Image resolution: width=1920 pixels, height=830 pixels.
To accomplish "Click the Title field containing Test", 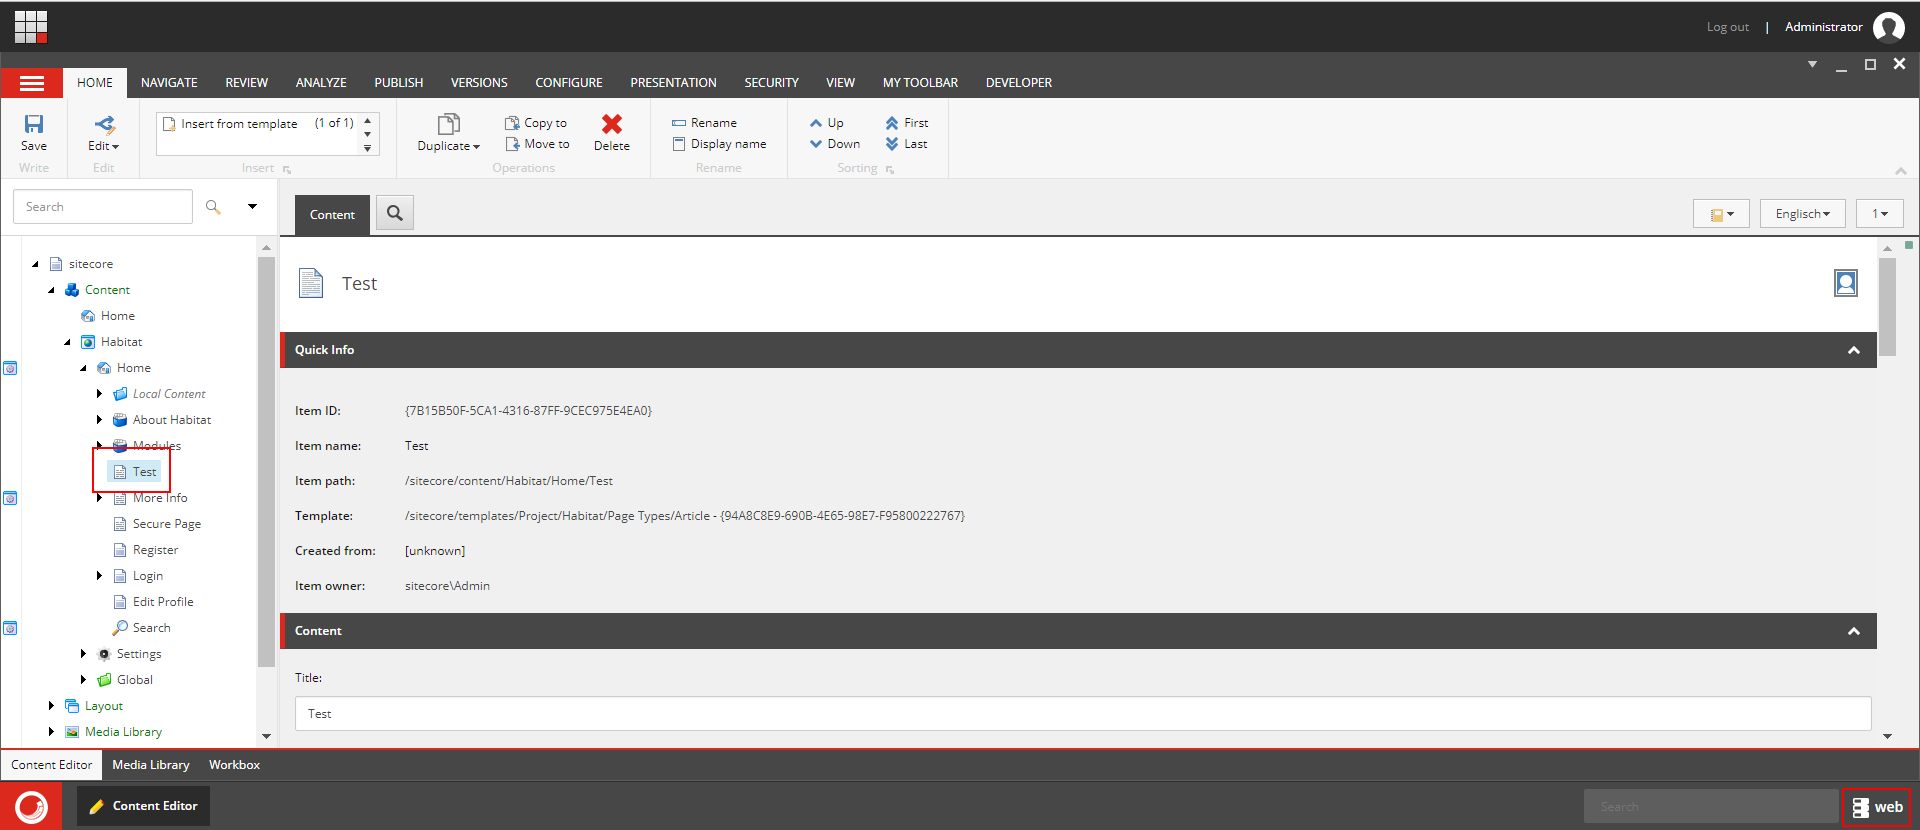I will [x=1083, y=714].
